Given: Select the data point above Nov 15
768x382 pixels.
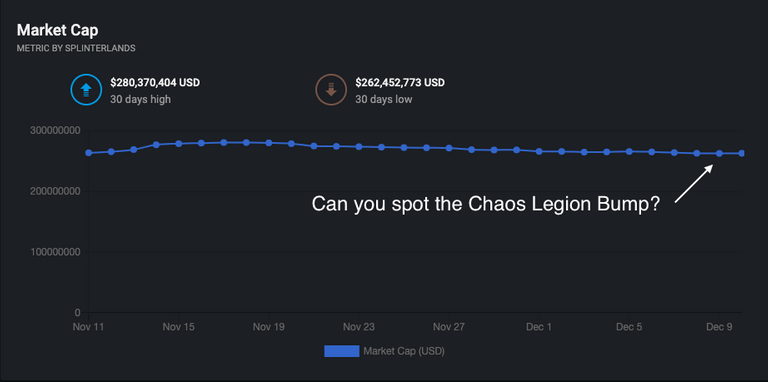Looking at the screenshot, I should [179, 143].
